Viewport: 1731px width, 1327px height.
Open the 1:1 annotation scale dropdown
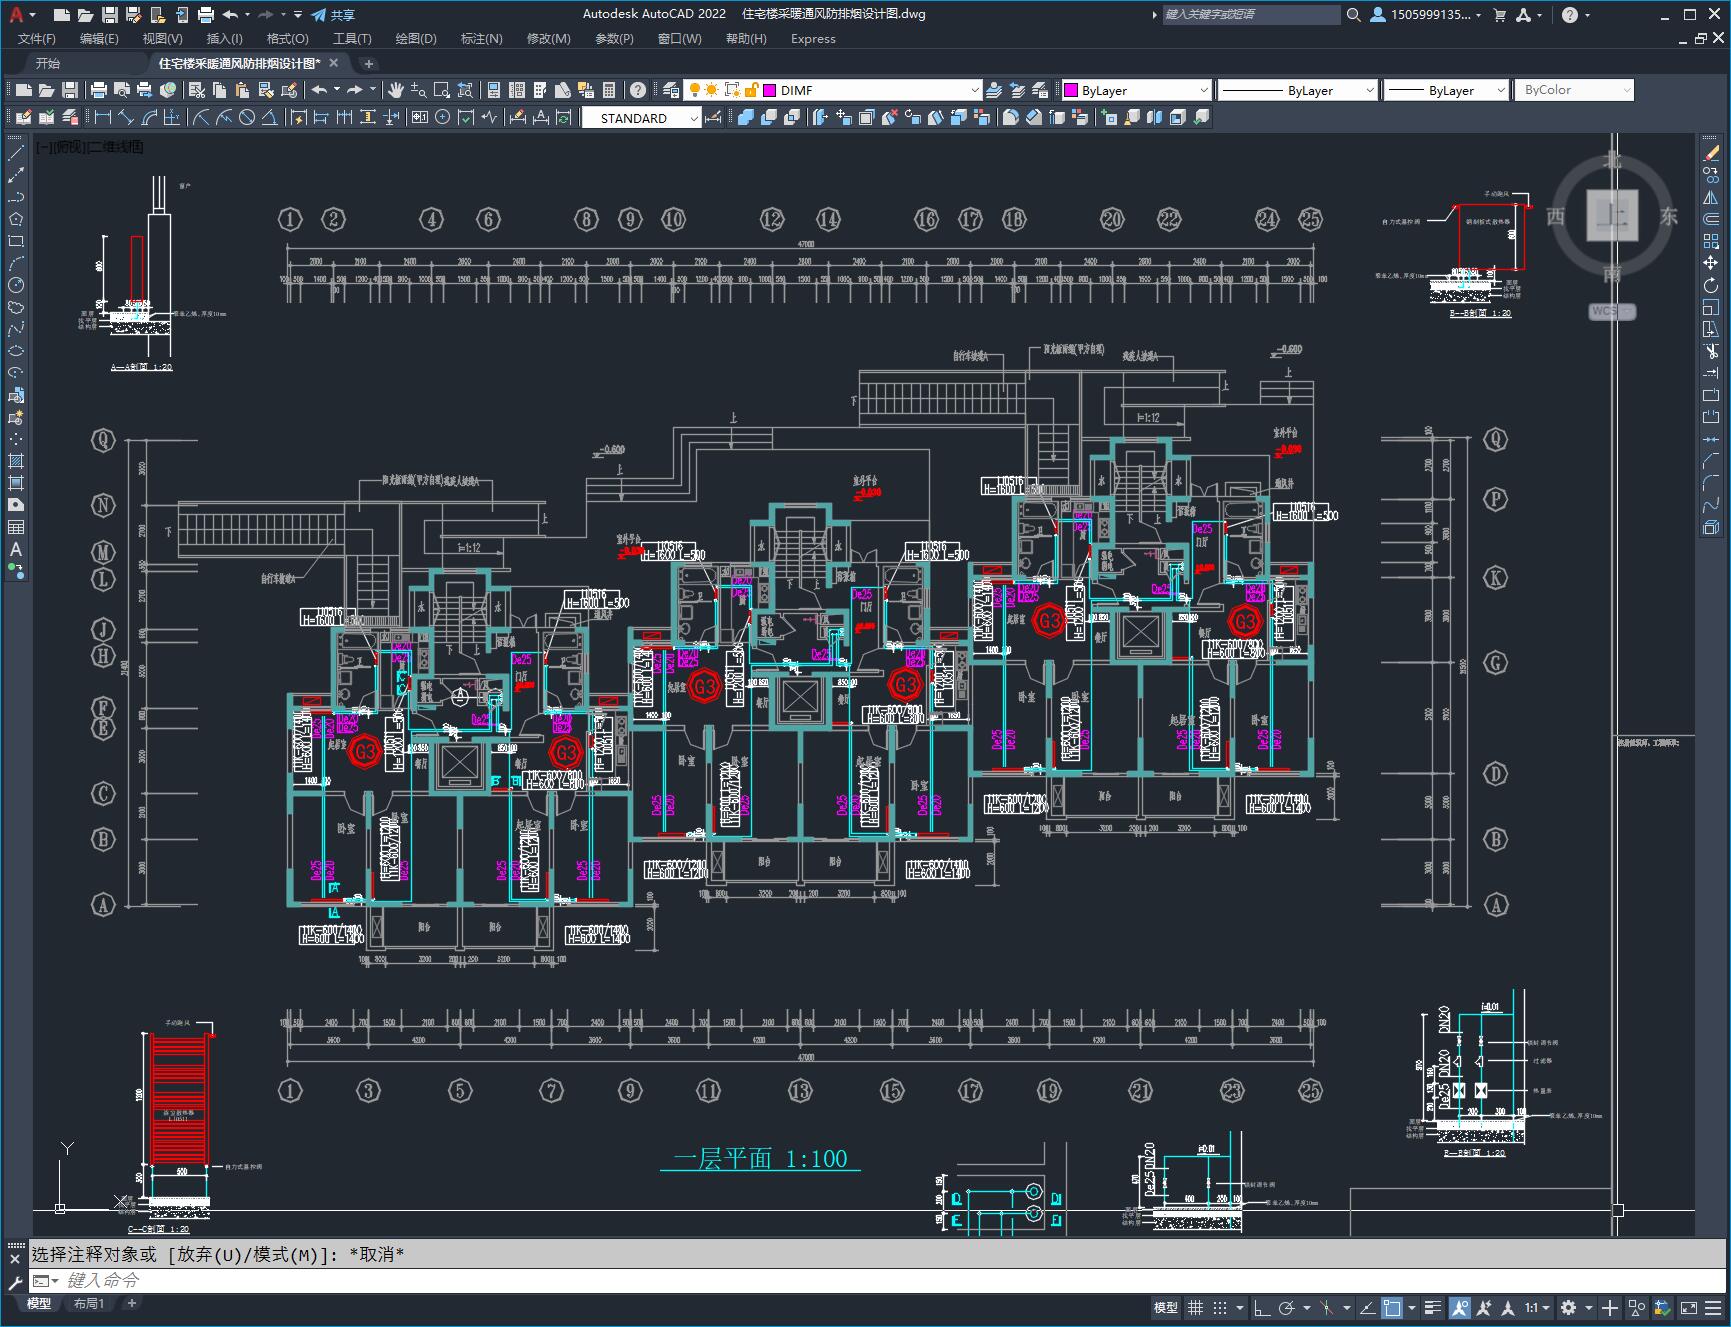tap(1537, 1307)
